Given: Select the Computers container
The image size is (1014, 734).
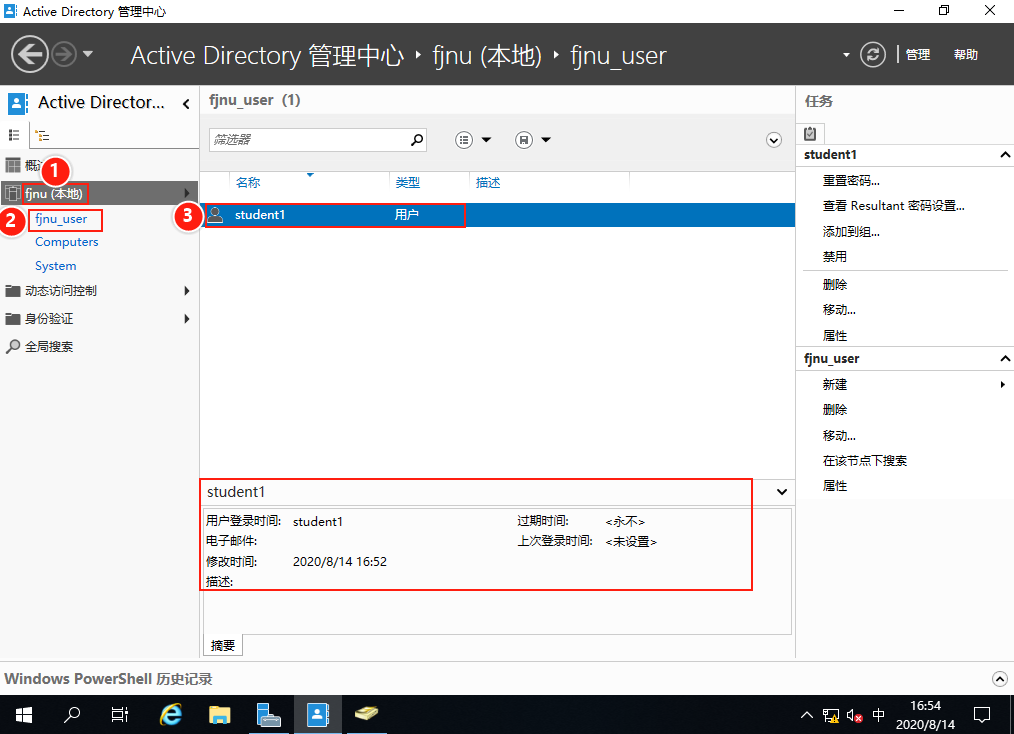Looking at the screenshot, I should [67, 242].
